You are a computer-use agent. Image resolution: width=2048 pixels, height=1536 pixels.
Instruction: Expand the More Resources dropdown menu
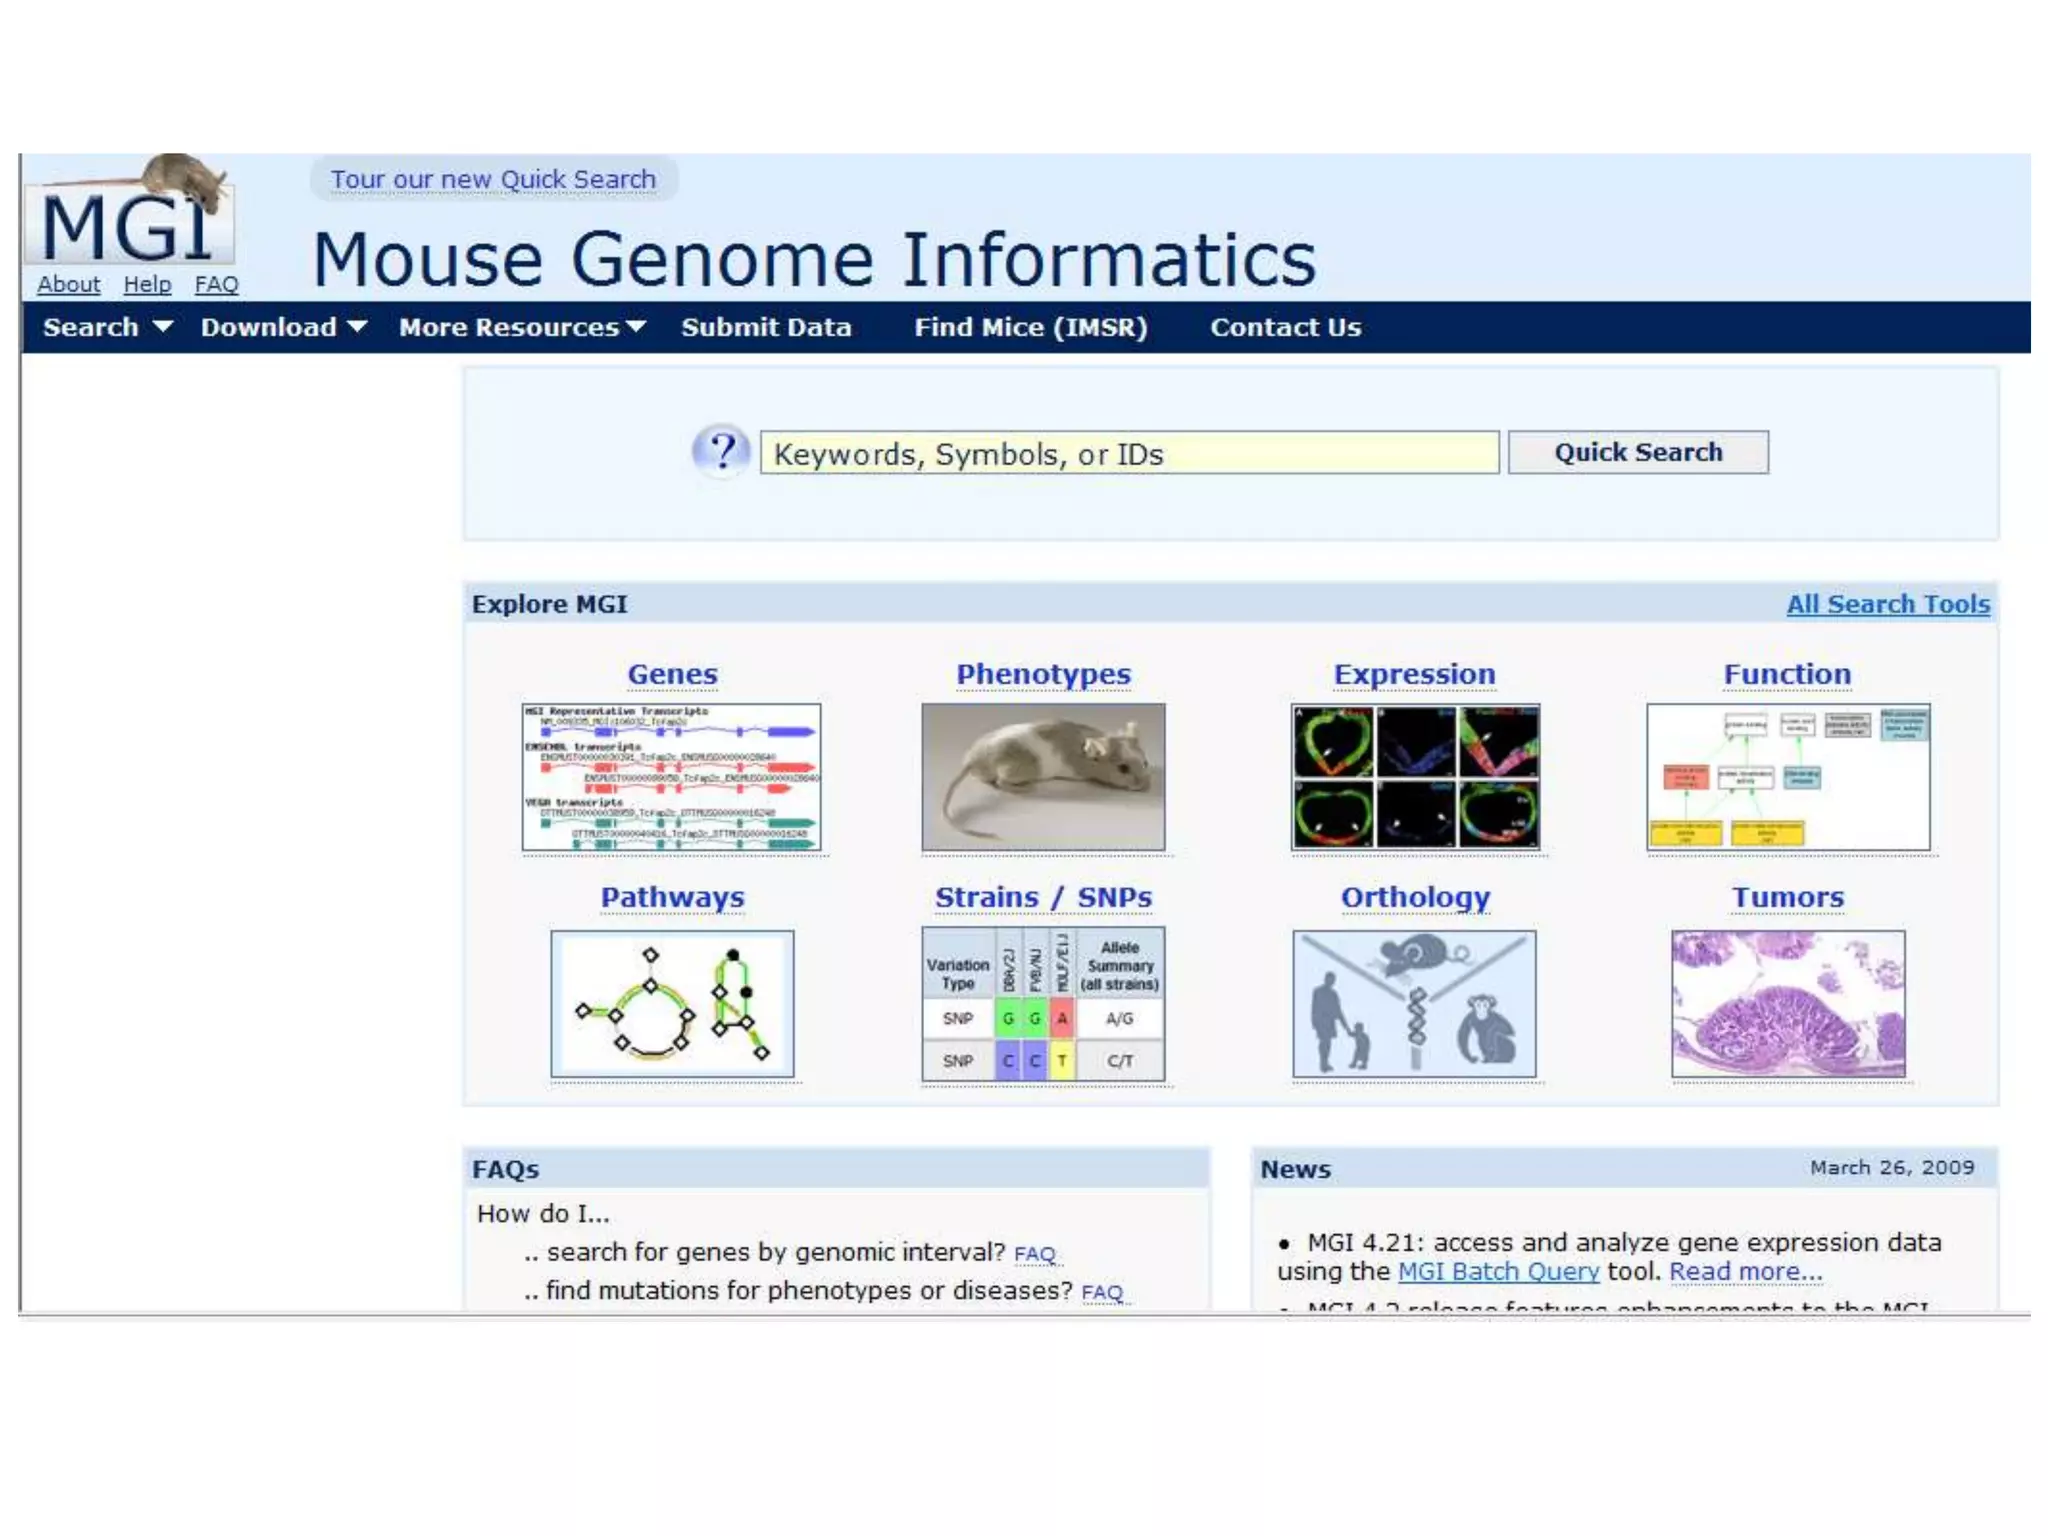(522, 327)
